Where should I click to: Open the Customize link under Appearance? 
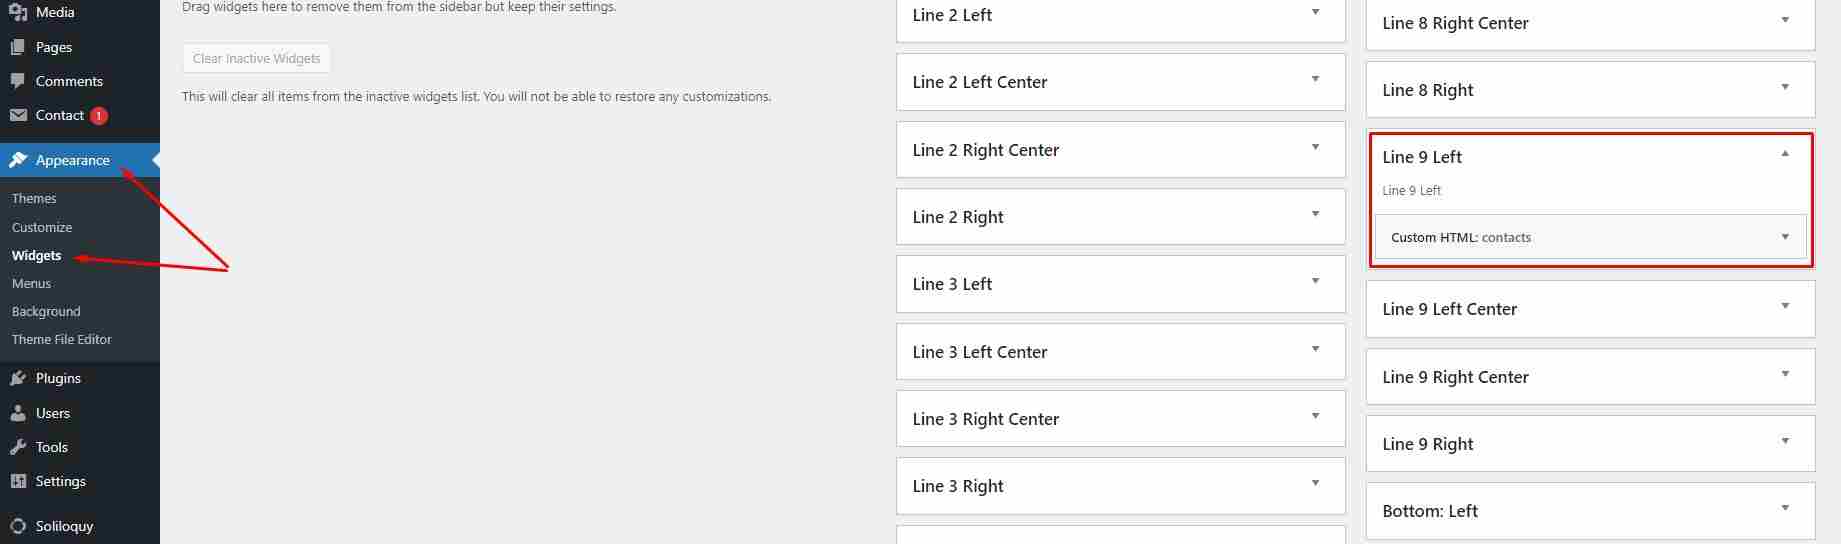pyautogui.click(x=42, y=227)
